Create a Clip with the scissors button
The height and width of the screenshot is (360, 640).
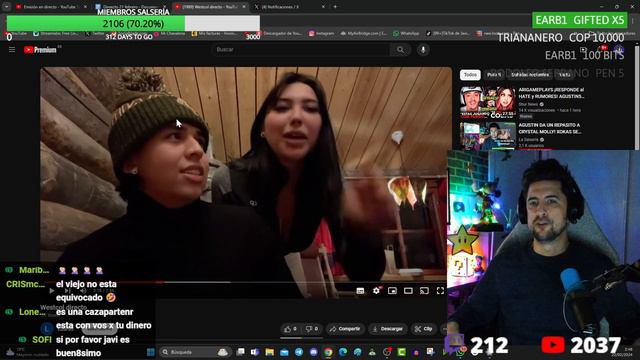click(424, 329)
